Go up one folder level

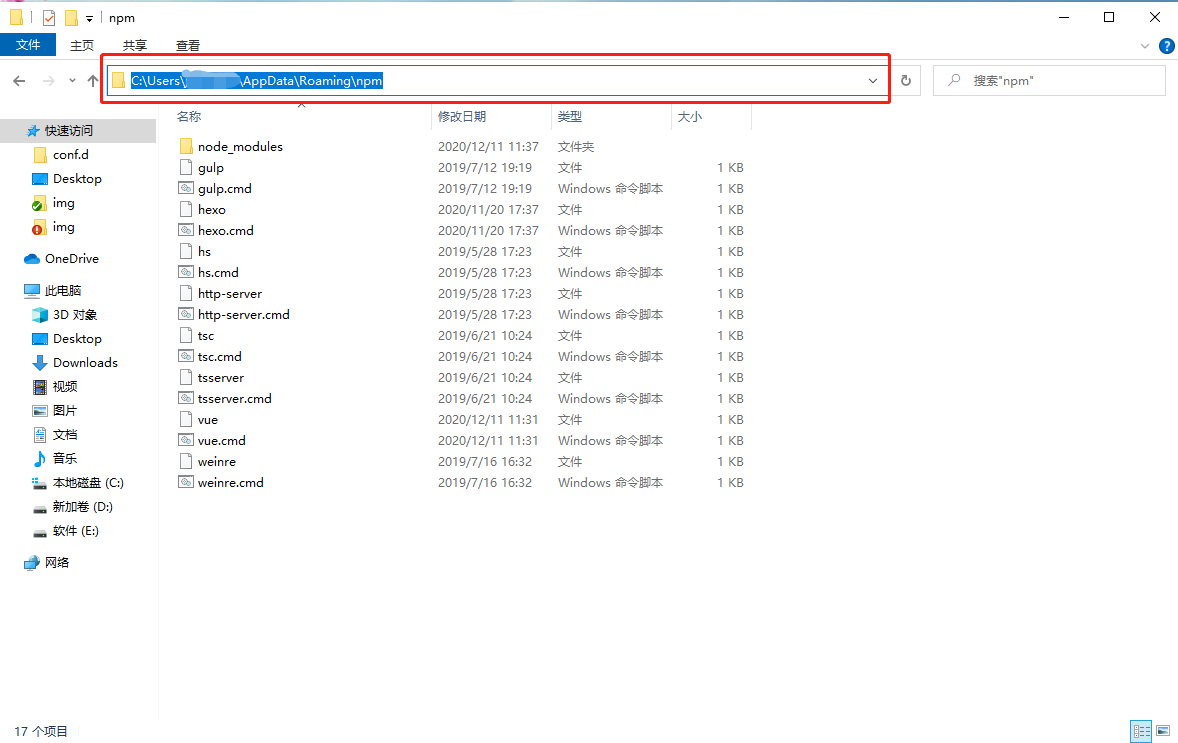click(x=92, y=80)
